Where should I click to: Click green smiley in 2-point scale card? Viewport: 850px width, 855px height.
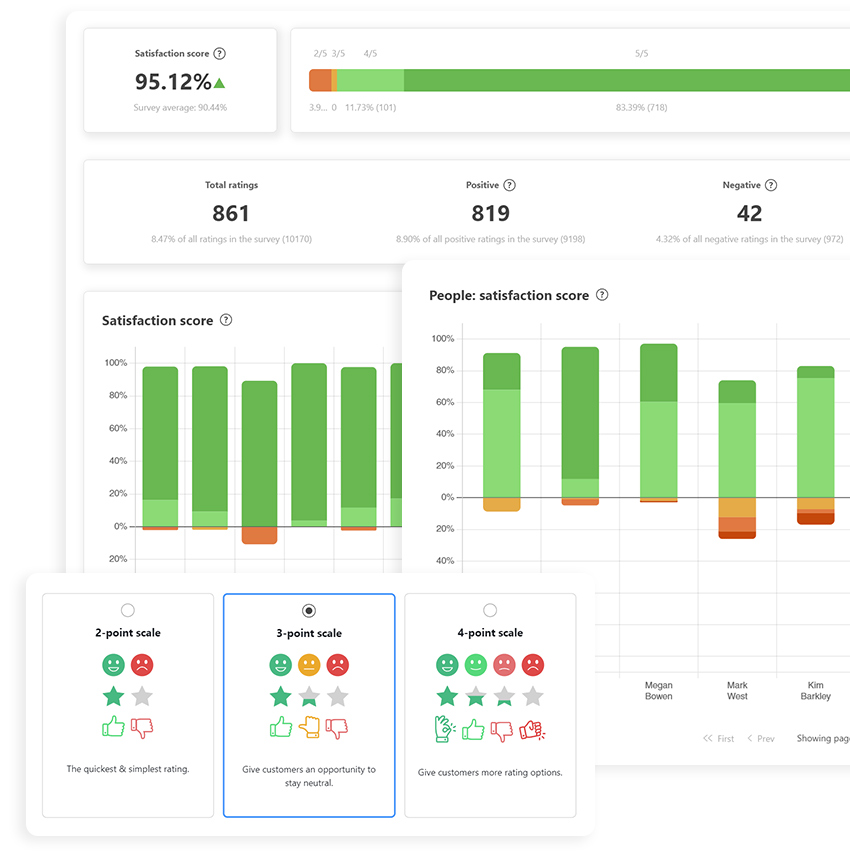click(x=113, y=665)
